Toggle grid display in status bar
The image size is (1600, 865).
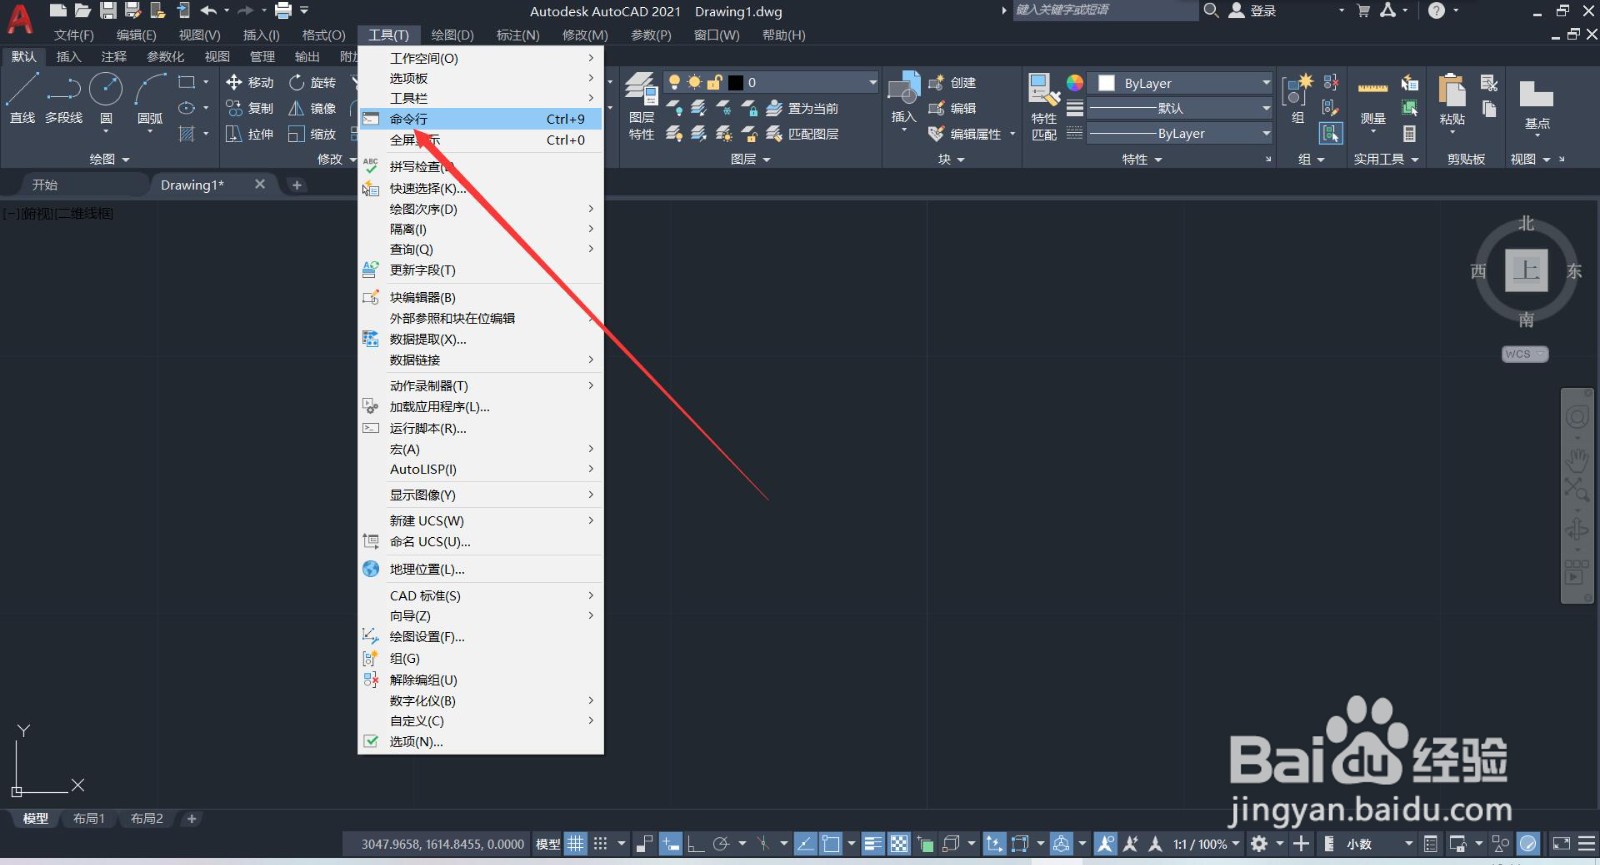(576, 844)
